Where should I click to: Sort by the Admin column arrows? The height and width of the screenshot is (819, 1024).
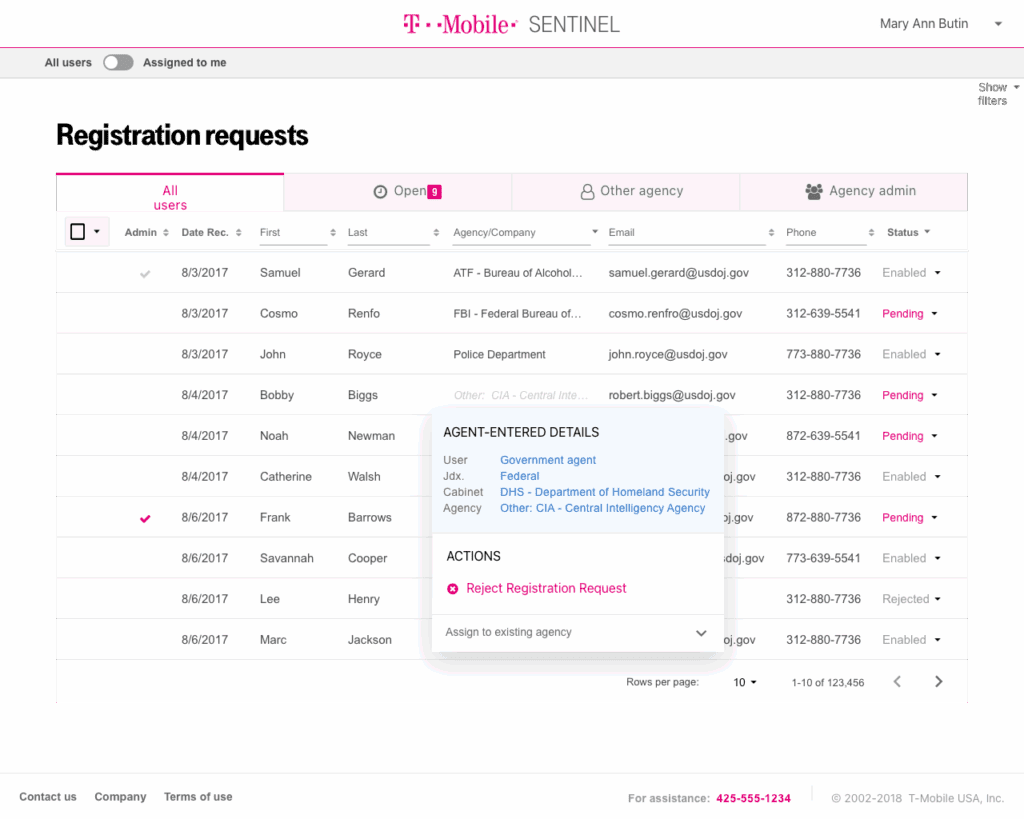(x=166, y=233)
